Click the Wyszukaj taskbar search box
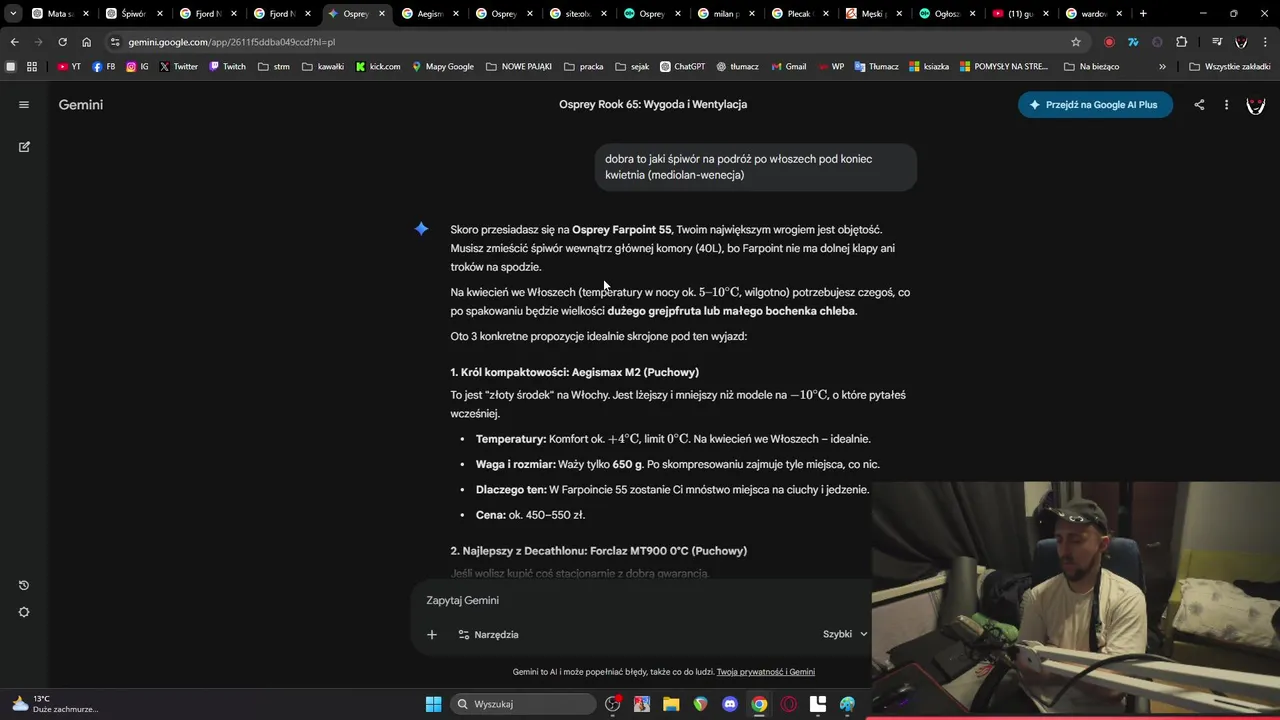 tap(525, 704)
